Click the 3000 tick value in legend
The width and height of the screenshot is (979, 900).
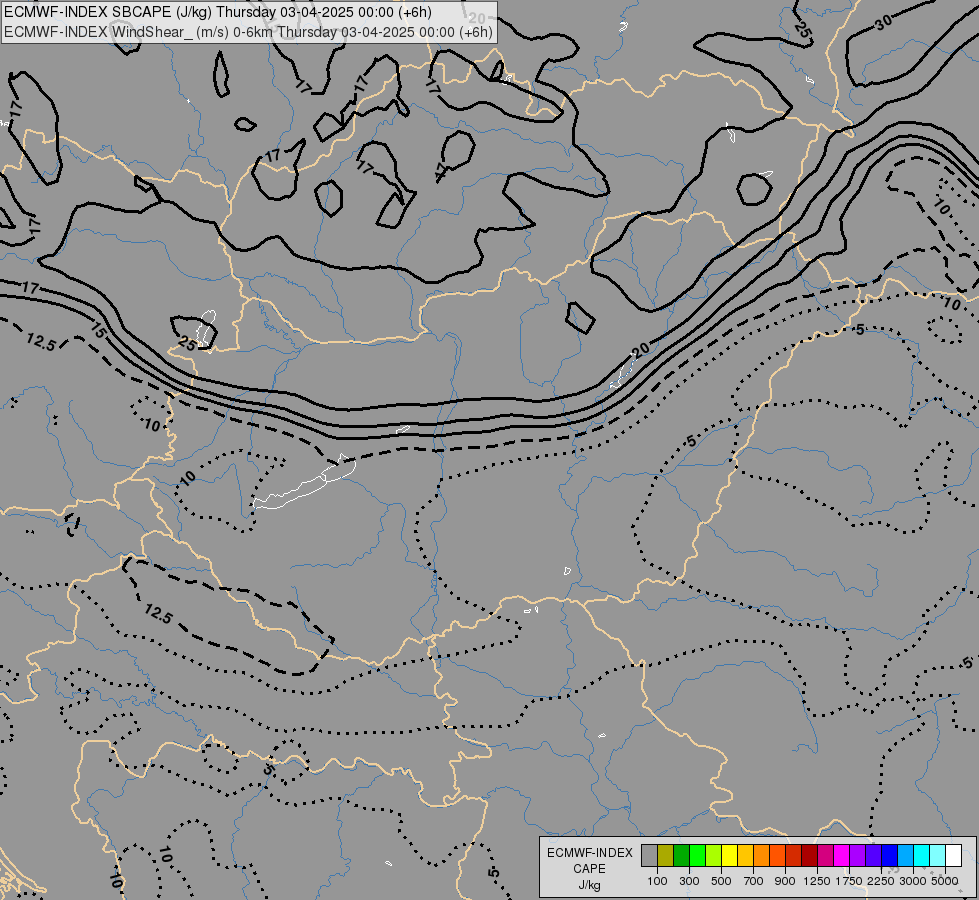(913, 881)
